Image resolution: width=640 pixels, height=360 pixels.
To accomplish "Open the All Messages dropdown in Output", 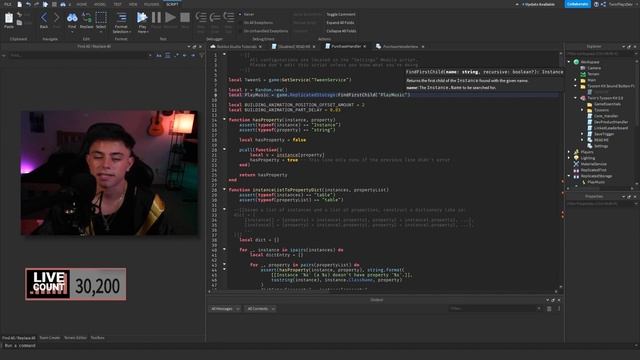I will 225,309.
